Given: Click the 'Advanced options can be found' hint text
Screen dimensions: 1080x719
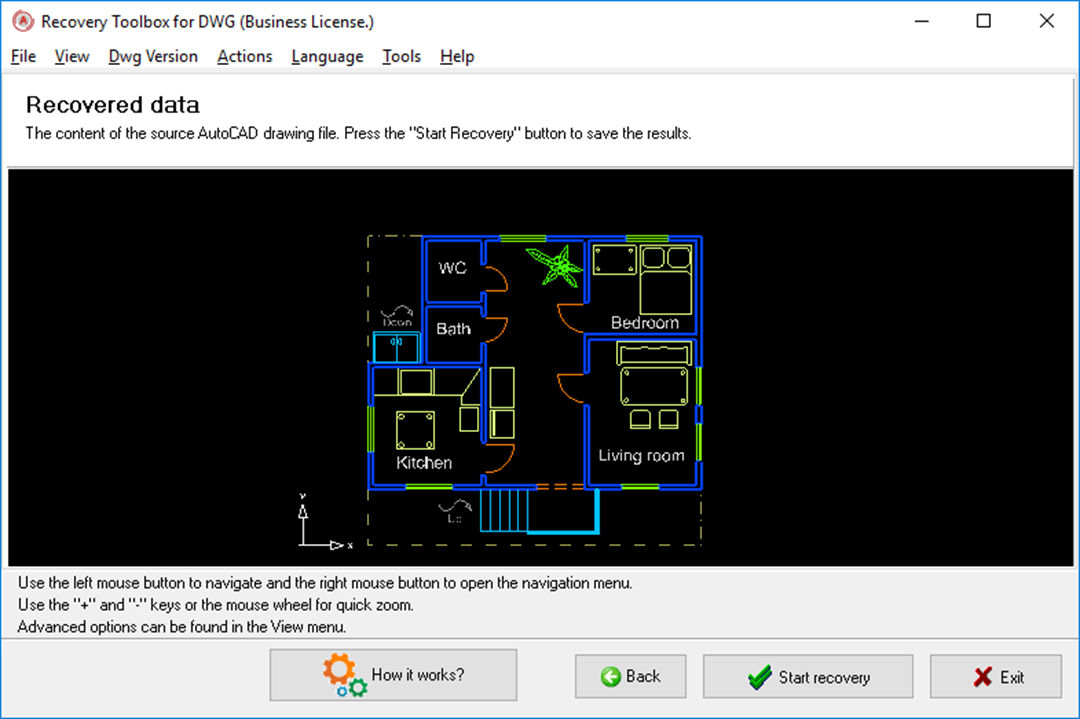Looking at the screenshot, I should click(x=182, y=627).
